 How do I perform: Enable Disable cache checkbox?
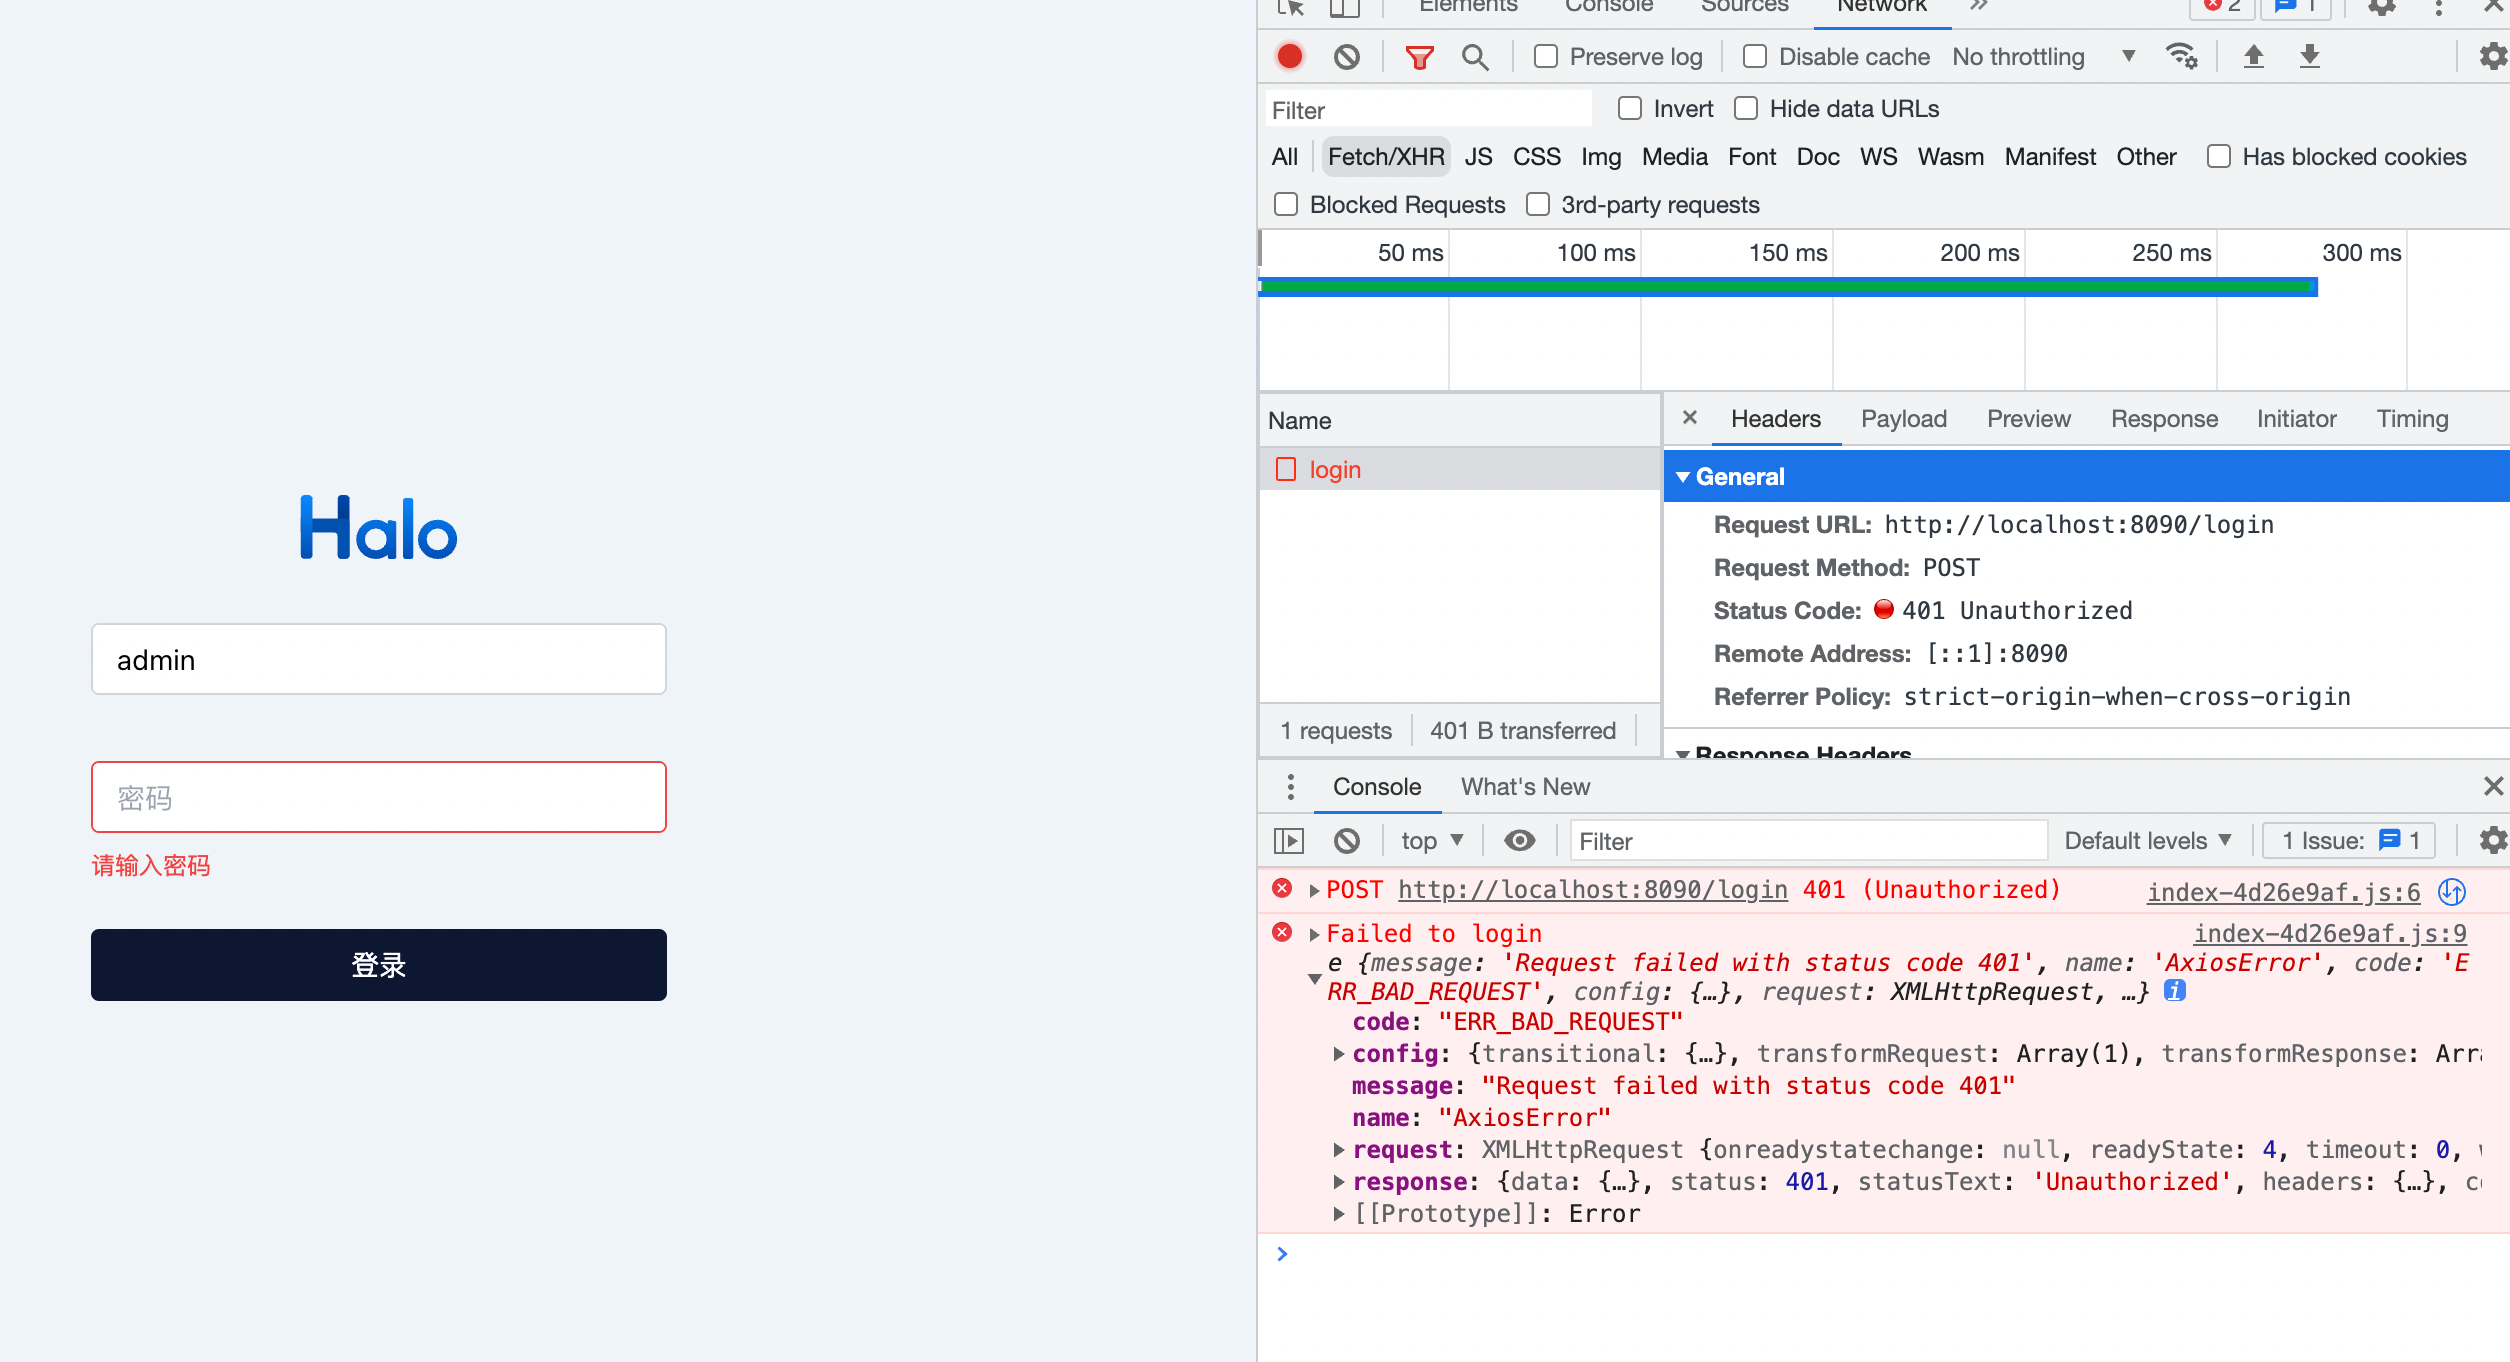1755,57
